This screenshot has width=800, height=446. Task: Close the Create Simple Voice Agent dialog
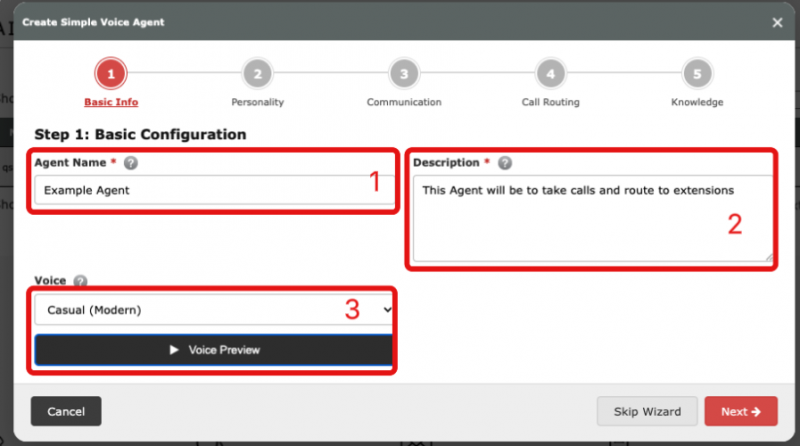tap(777, 22)
